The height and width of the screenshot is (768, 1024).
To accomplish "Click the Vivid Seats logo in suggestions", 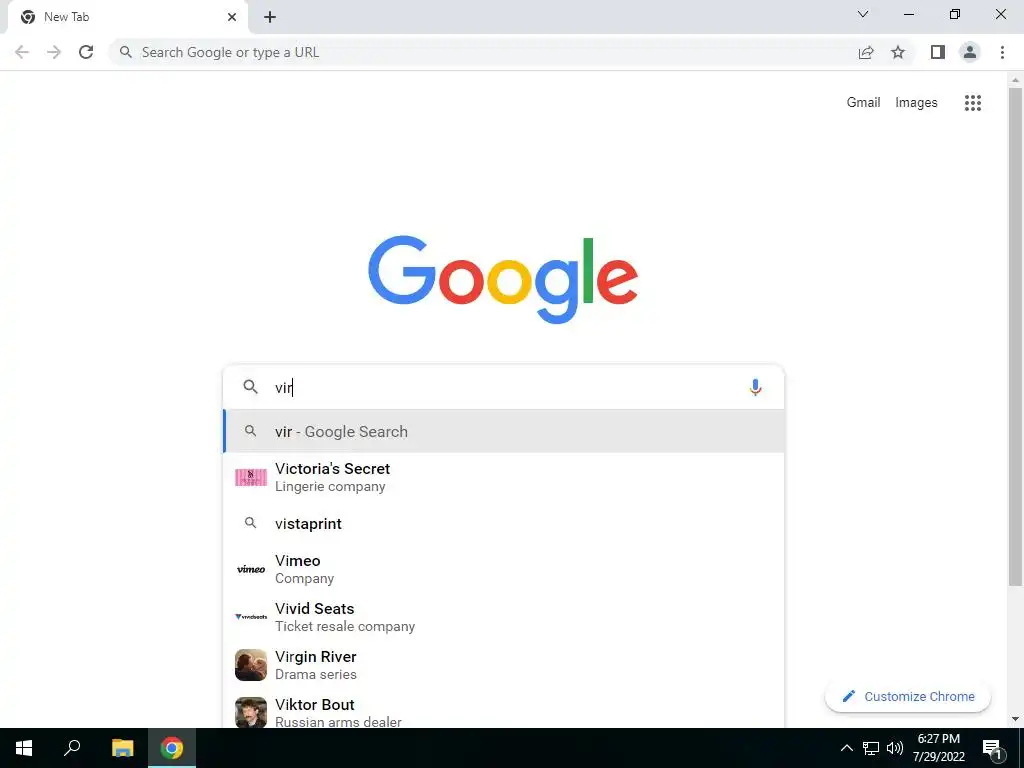I will point(251,616).
